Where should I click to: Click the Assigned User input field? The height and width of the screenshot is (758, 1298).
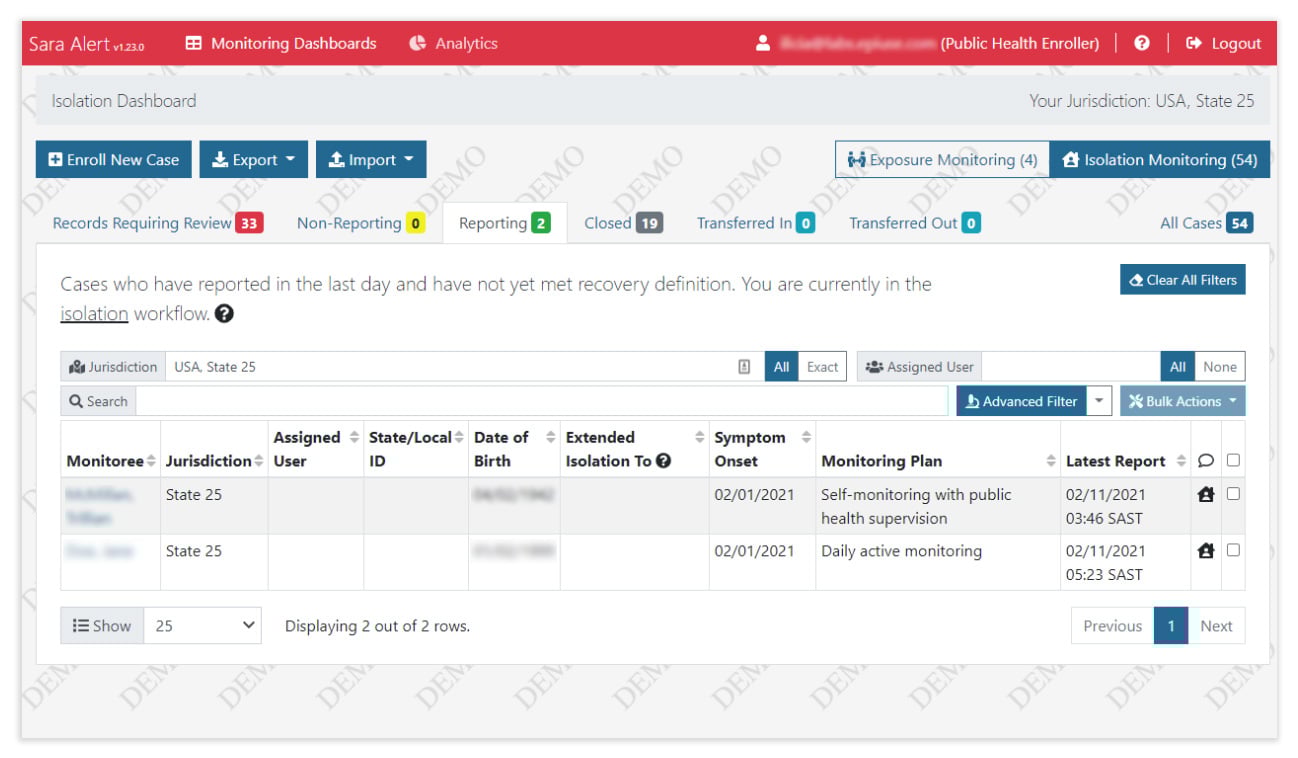(x=1071, y=367)
